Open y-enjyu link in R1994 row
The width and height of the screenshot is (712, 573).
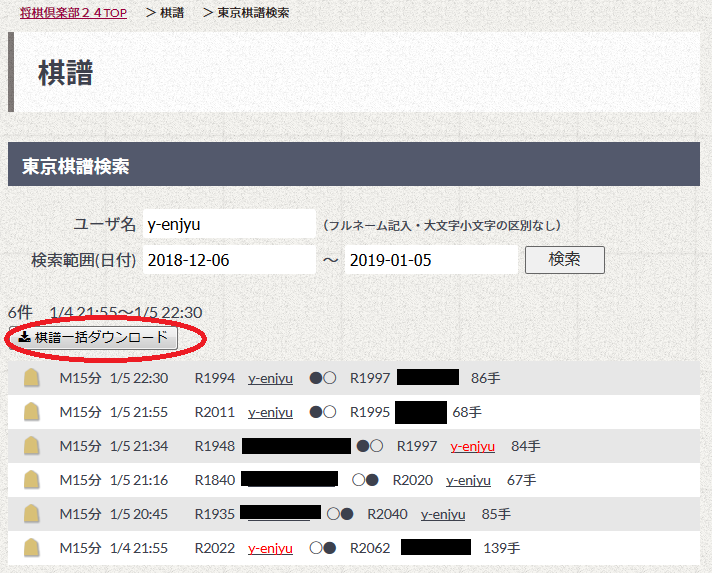270,378
